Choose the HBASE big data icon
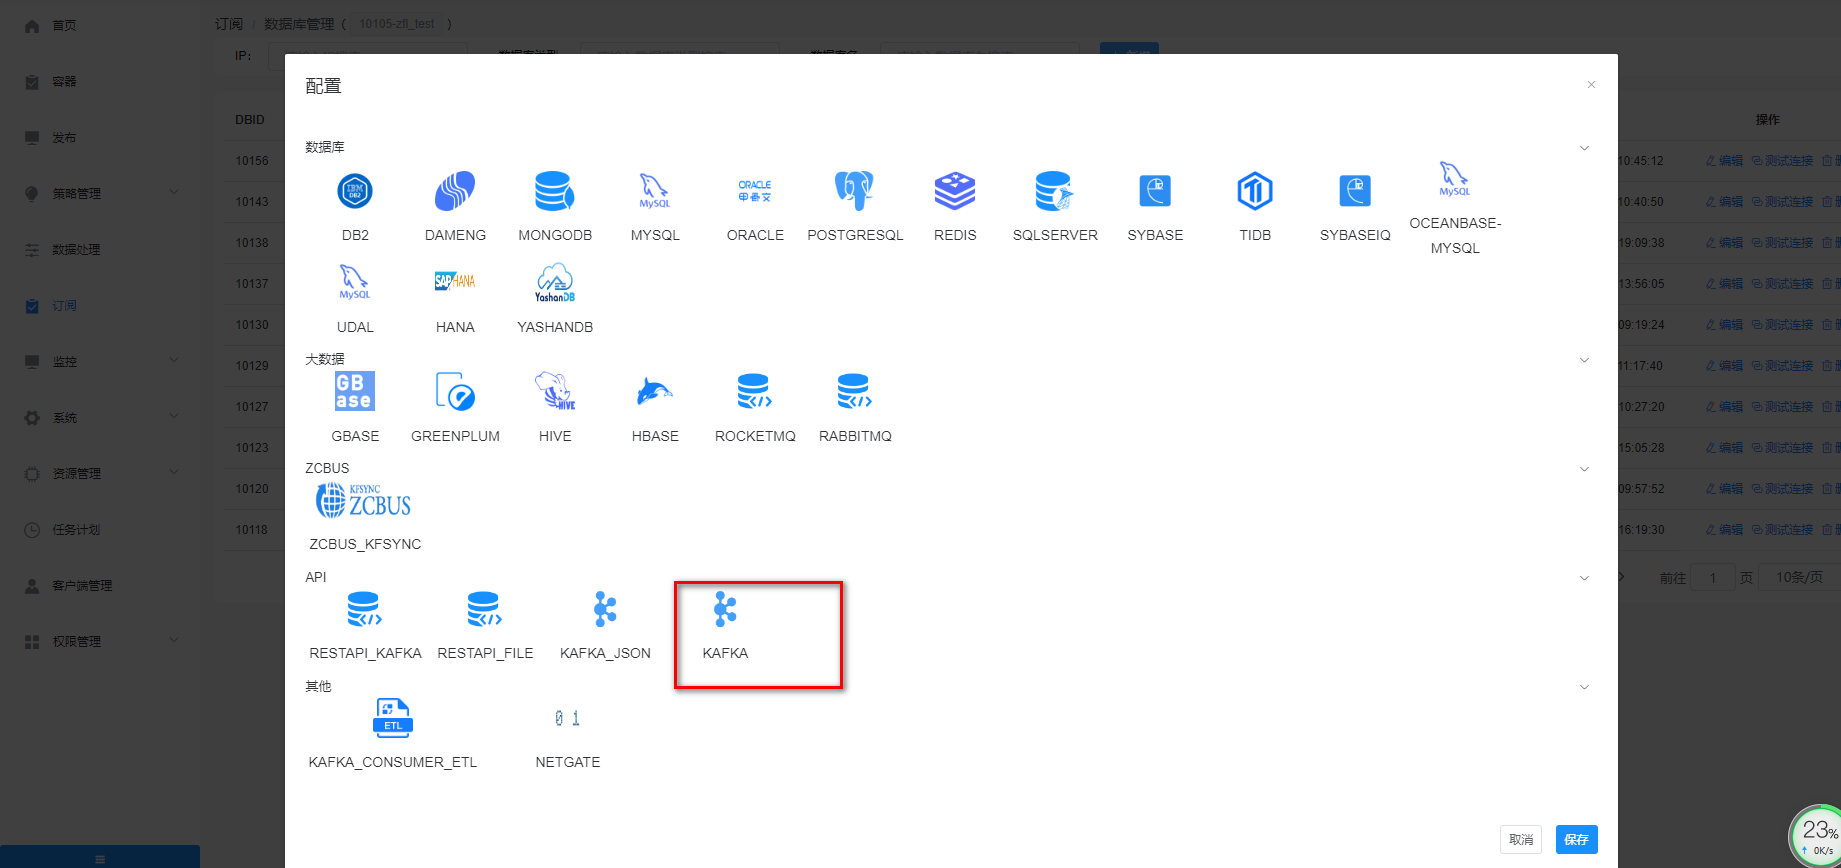1841x868 pixels. tap(655, 392)
